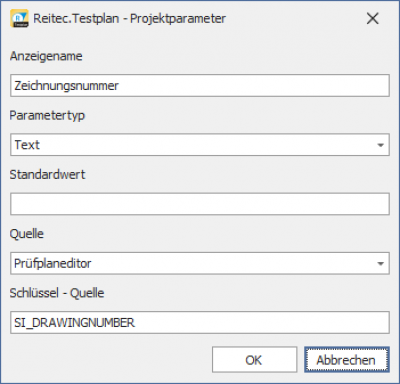Focus the empty Standardwert input field
This screenshot has width=400, height=384.
[x=200, y=204]
